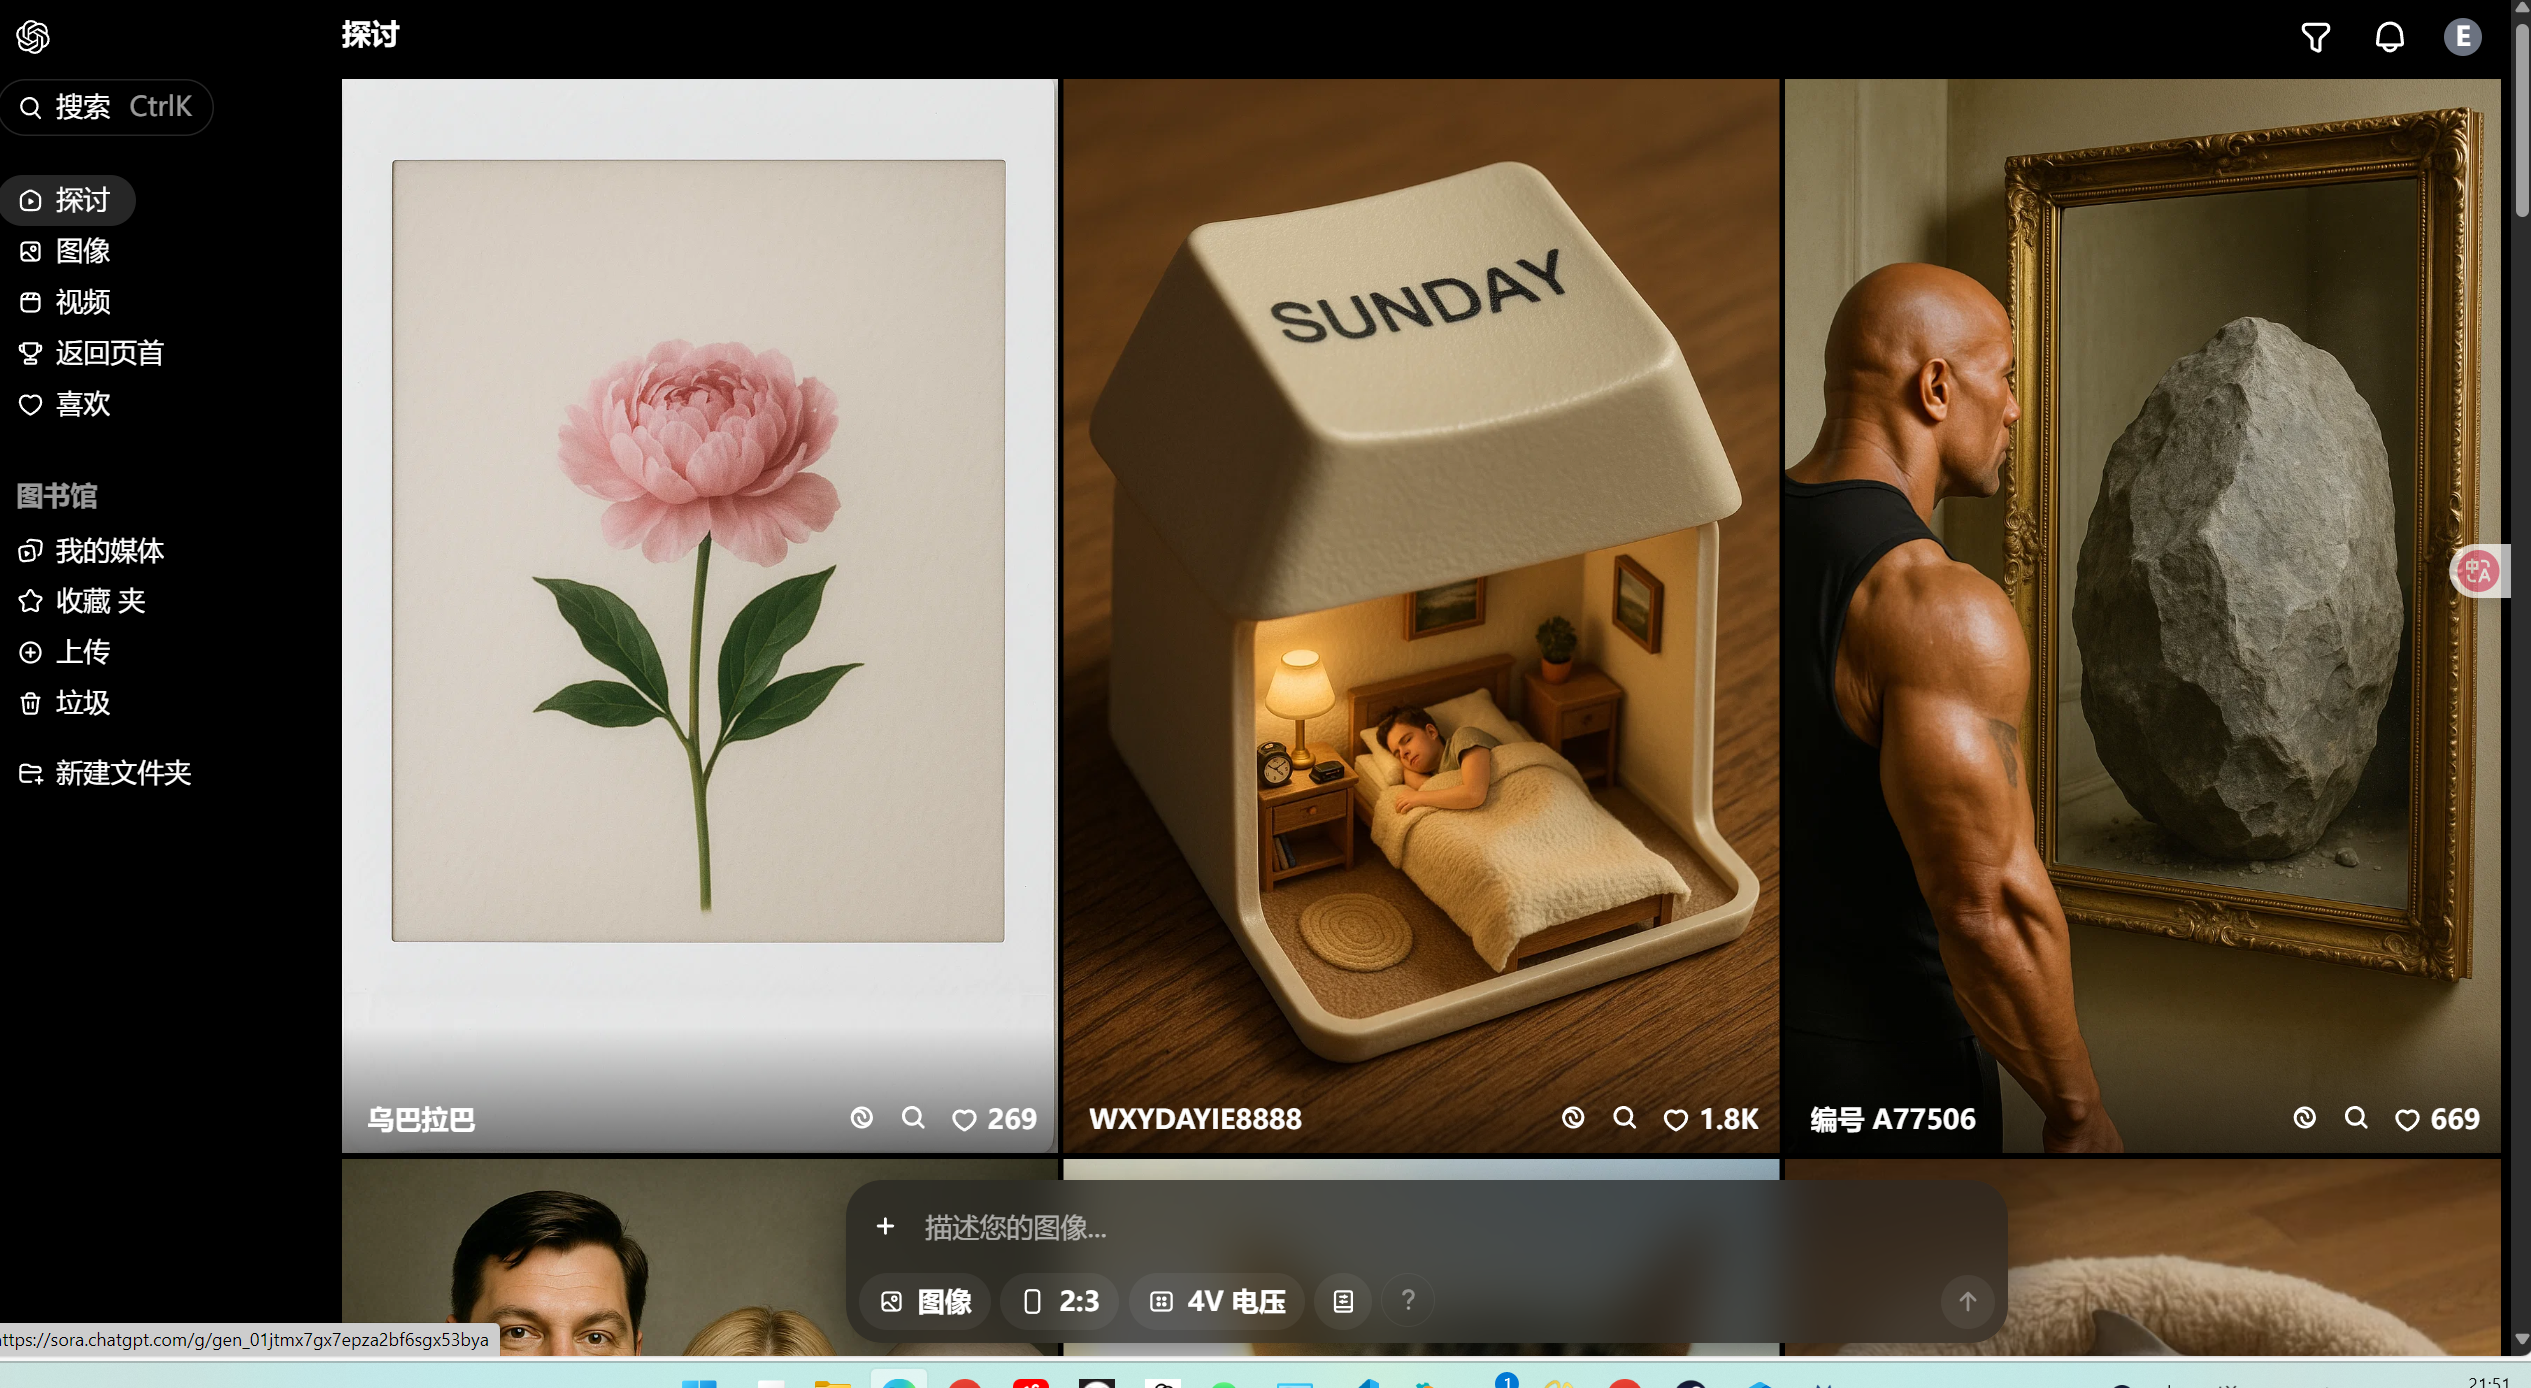
Task: Click the presets list icon in prompt bar
Action: pyautogui.click(x=1343, y=1301)
